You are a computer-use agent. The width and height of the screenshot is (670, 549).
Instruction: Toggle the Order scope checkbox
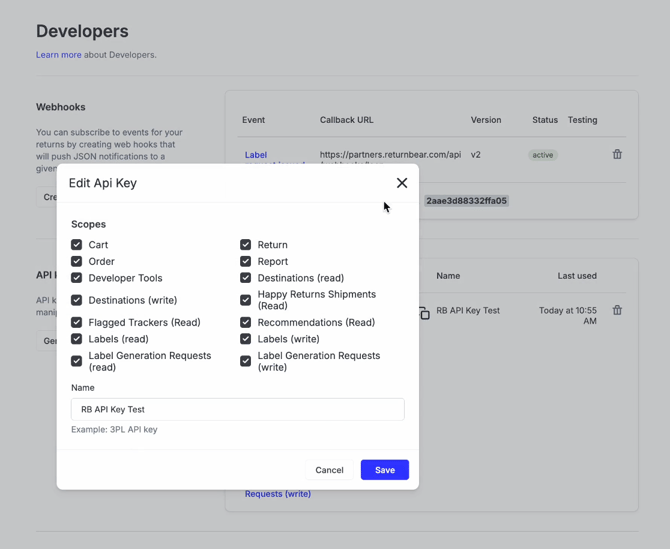[77, 262]
